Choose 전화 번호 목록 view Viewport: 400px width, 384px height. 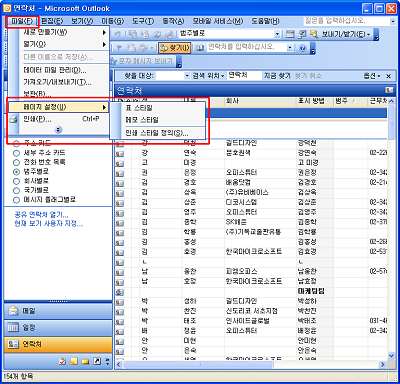16,162
